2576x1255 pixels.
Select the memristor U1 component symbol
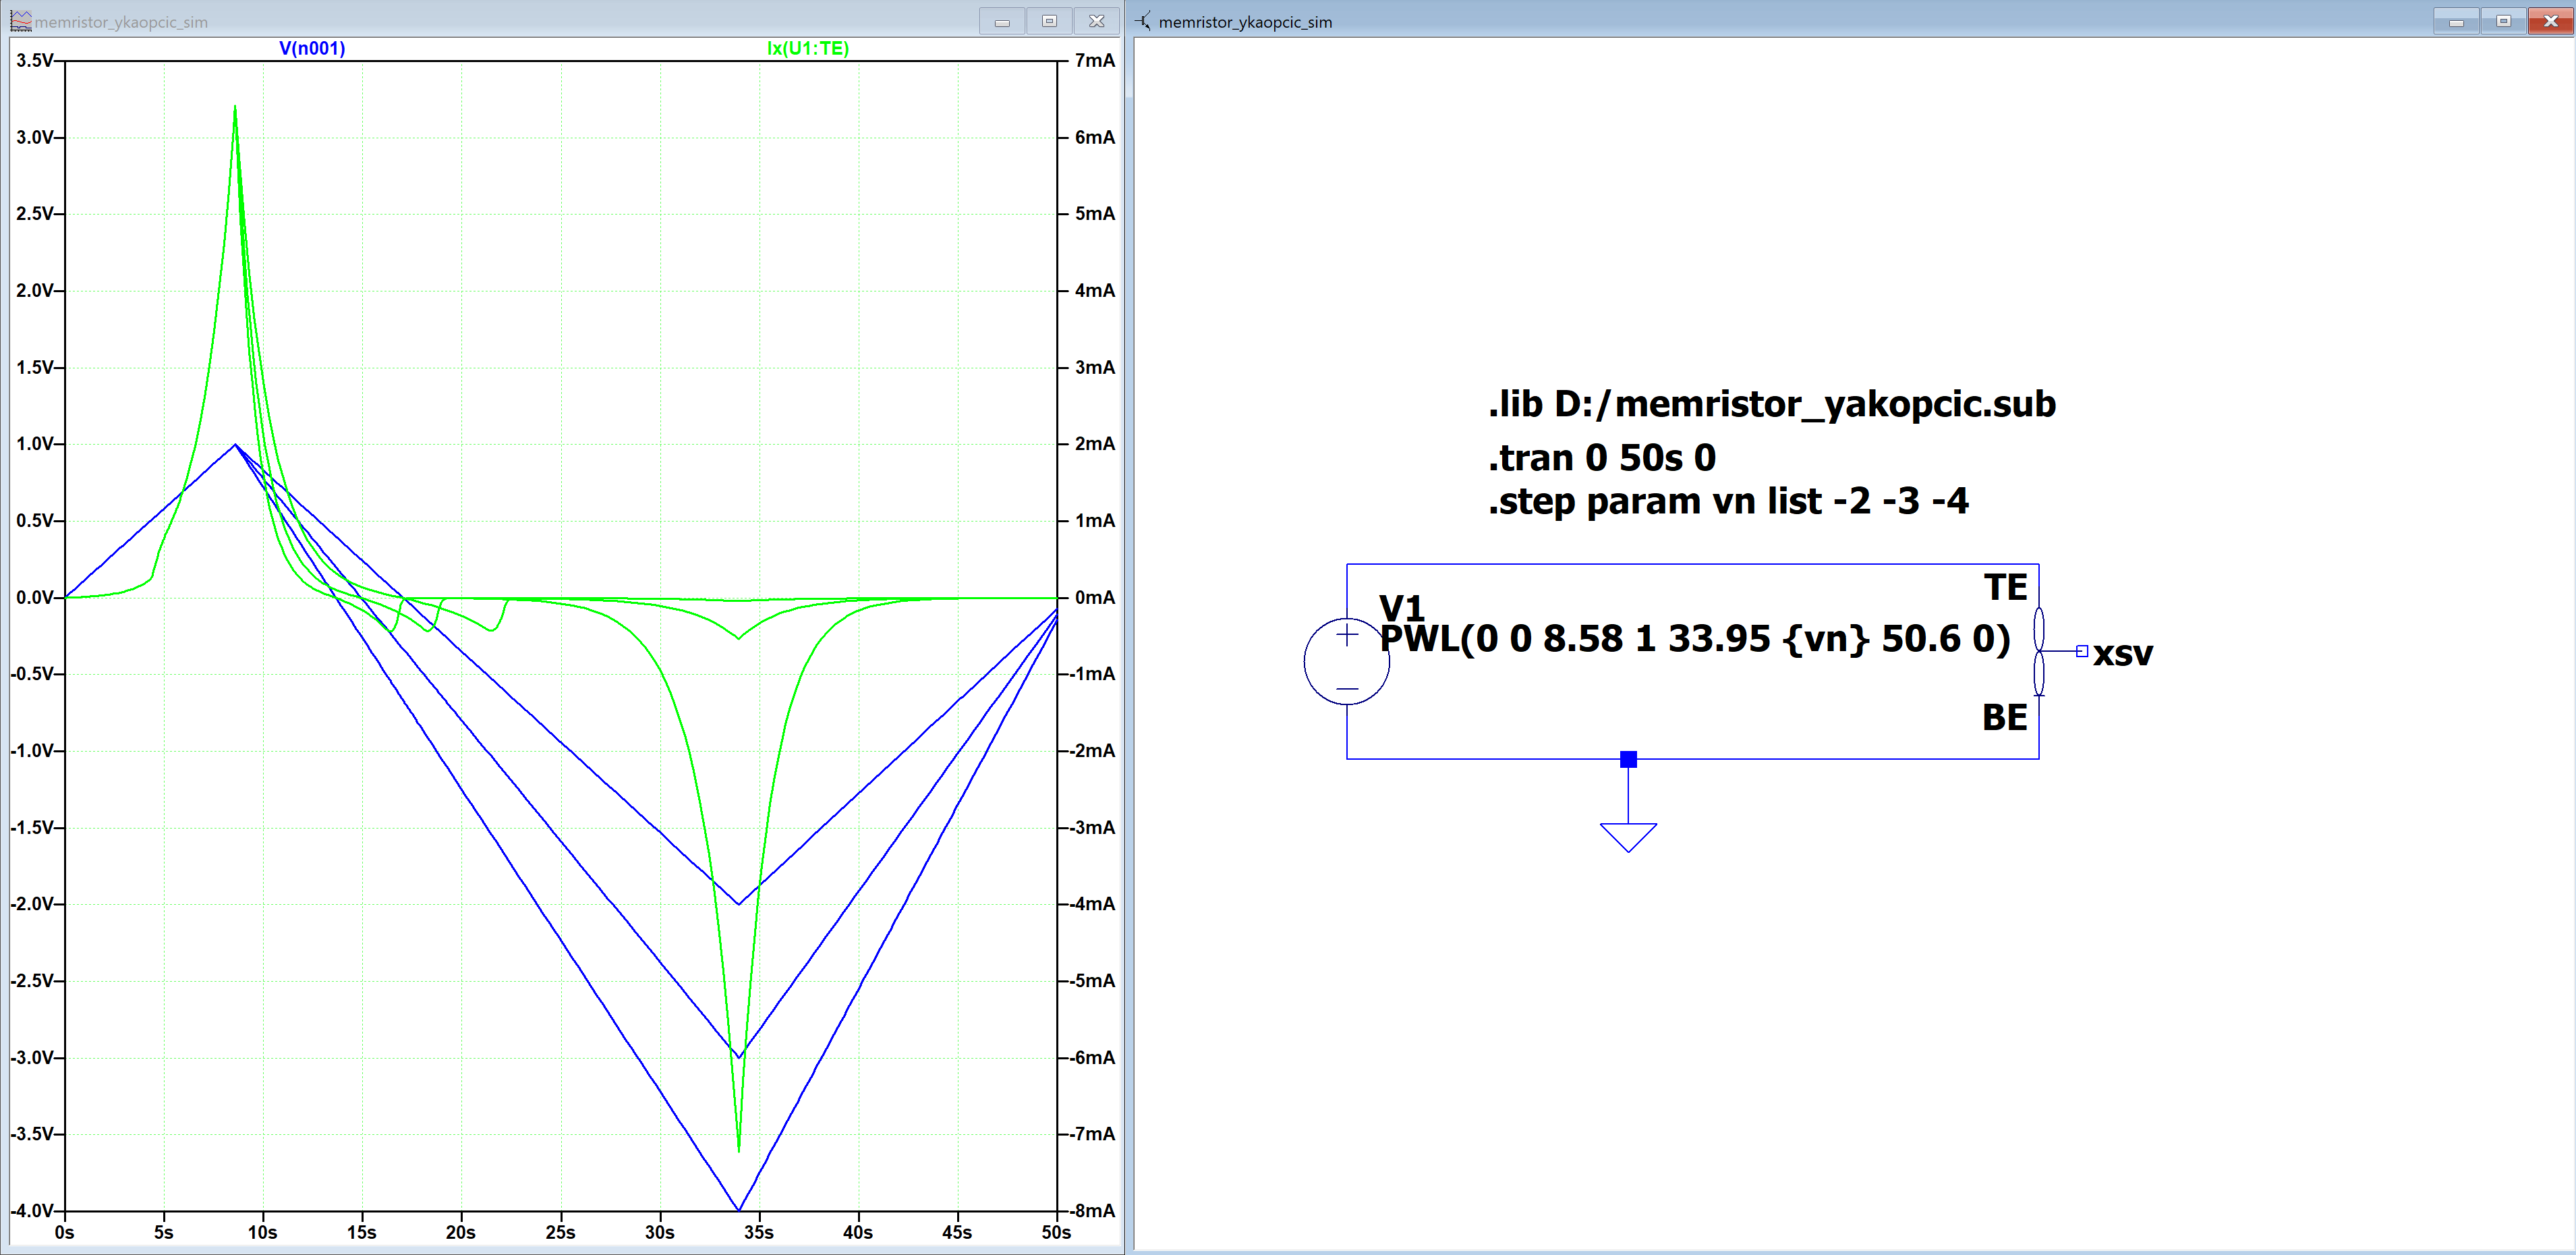coord(2039,651)
